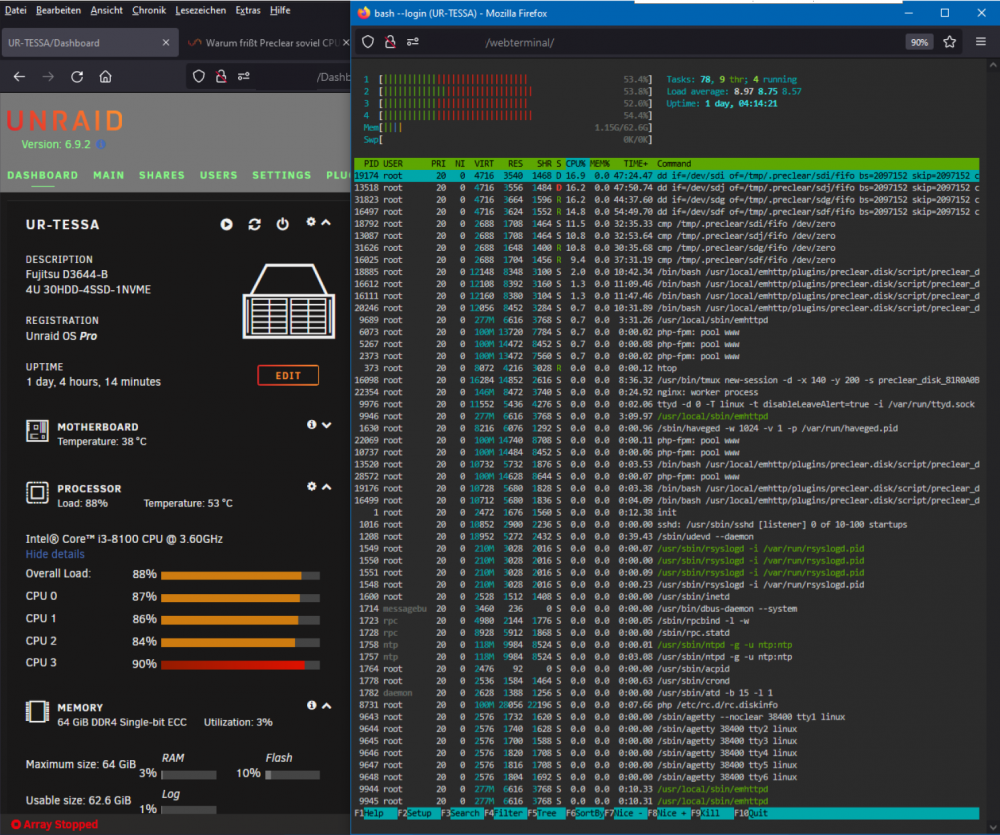
Task: Click the start array play icon next to UR-TESSA
Action: click(x=226, y=225)
